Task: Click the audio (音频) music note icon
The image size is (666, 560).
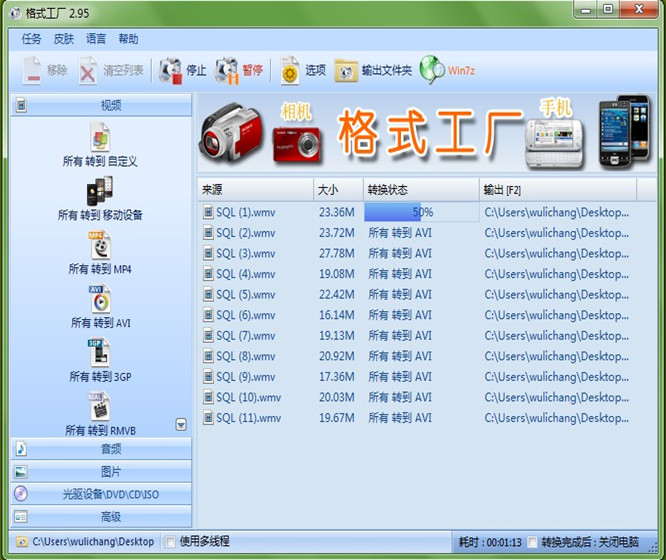Action: pos(21,449)
